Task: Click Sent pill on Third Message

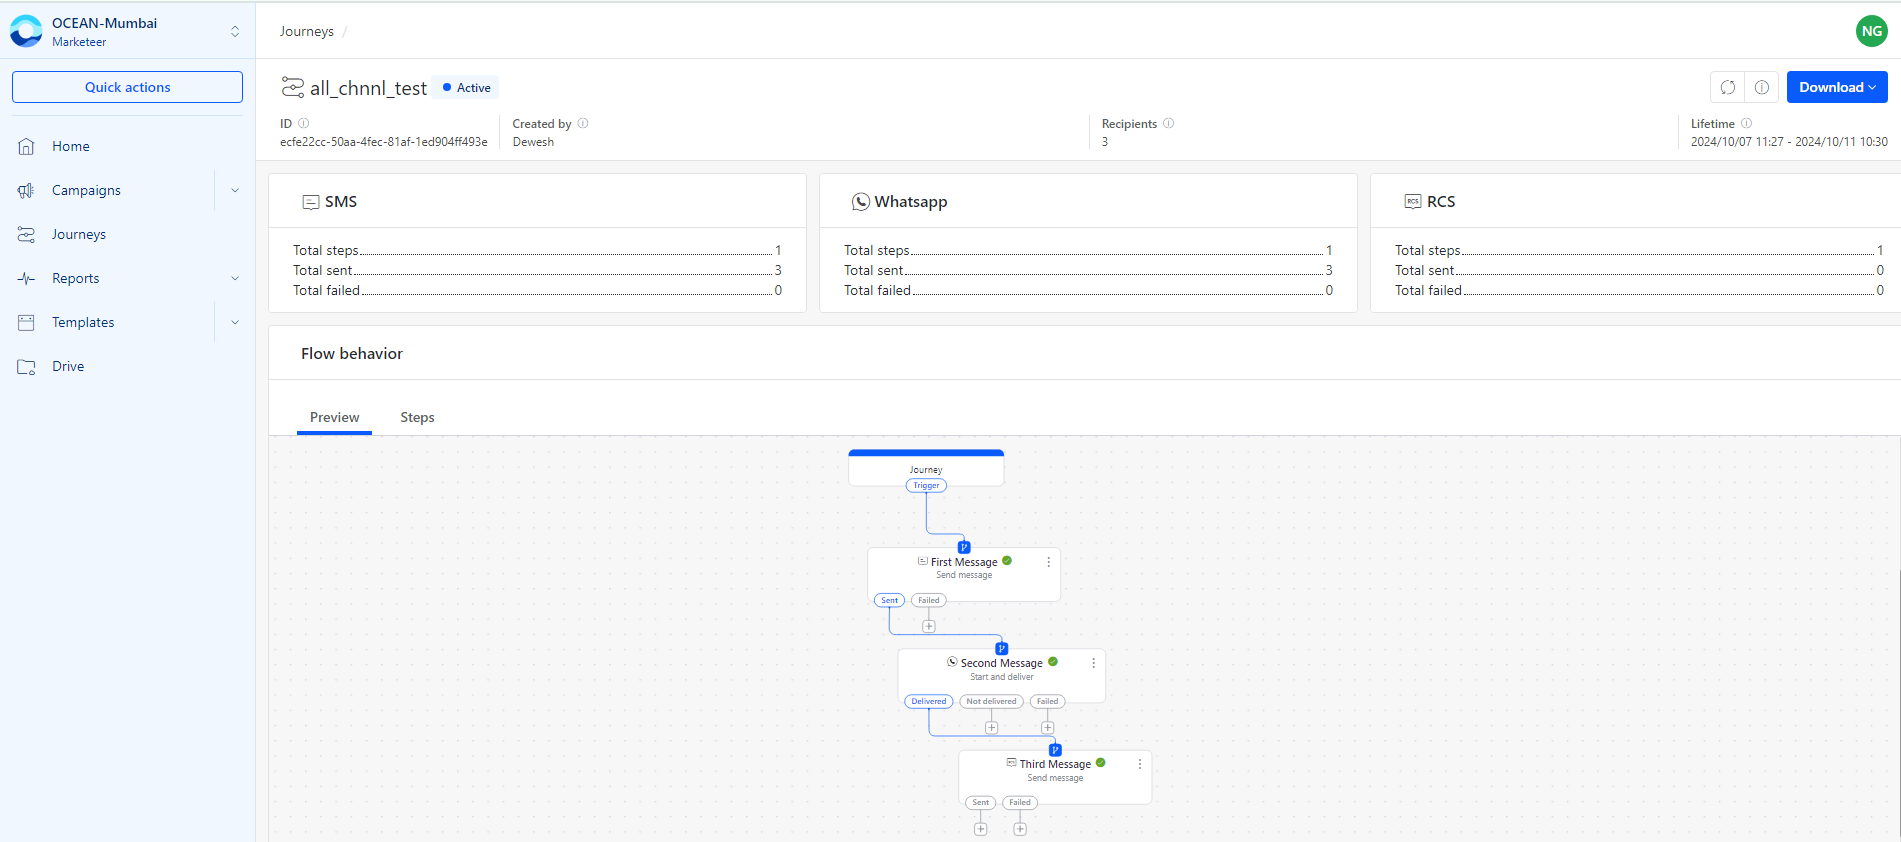Action: pos(980,802)
